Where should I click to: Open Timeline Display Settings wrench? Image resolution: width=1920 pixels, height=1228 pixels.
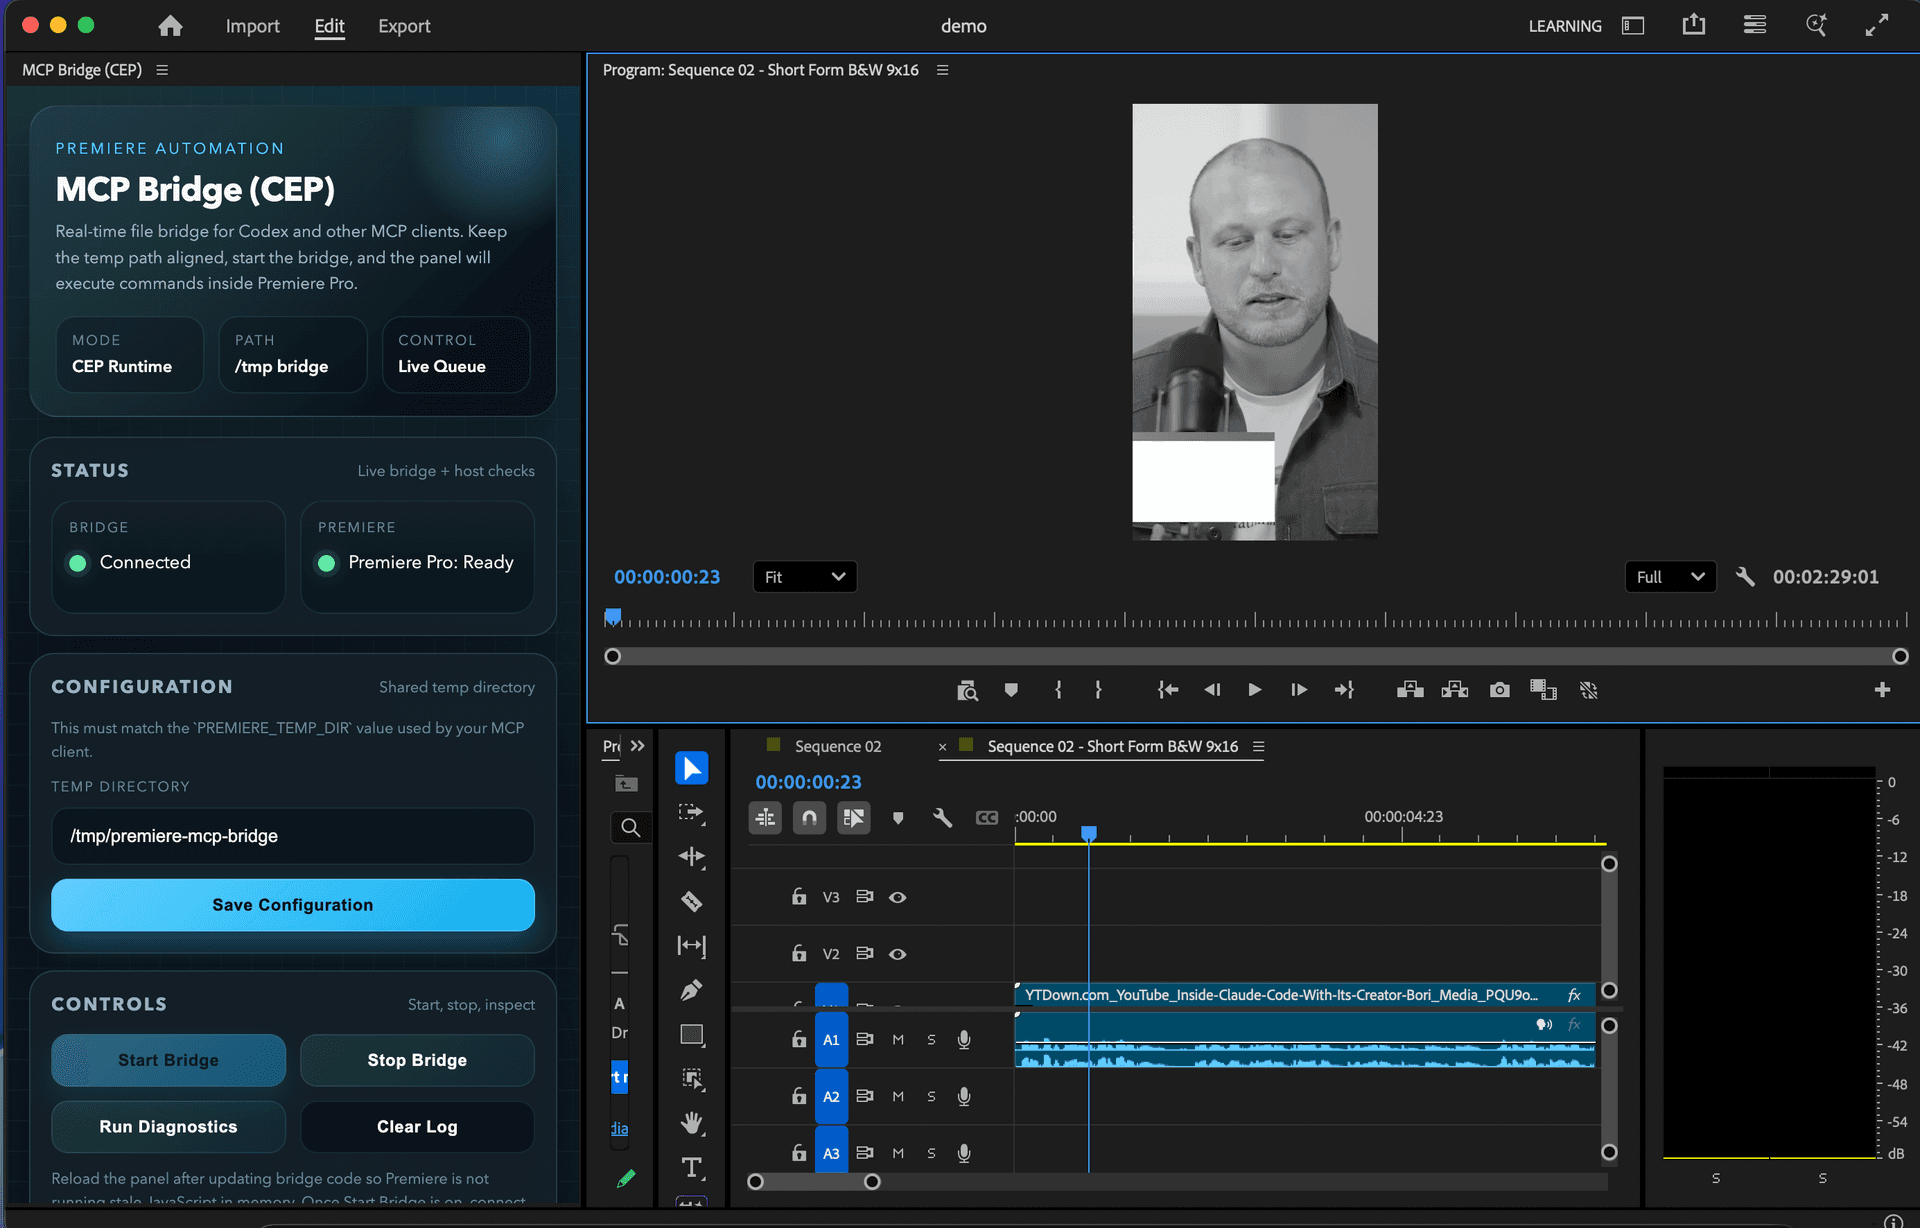[x=942, y=818]
